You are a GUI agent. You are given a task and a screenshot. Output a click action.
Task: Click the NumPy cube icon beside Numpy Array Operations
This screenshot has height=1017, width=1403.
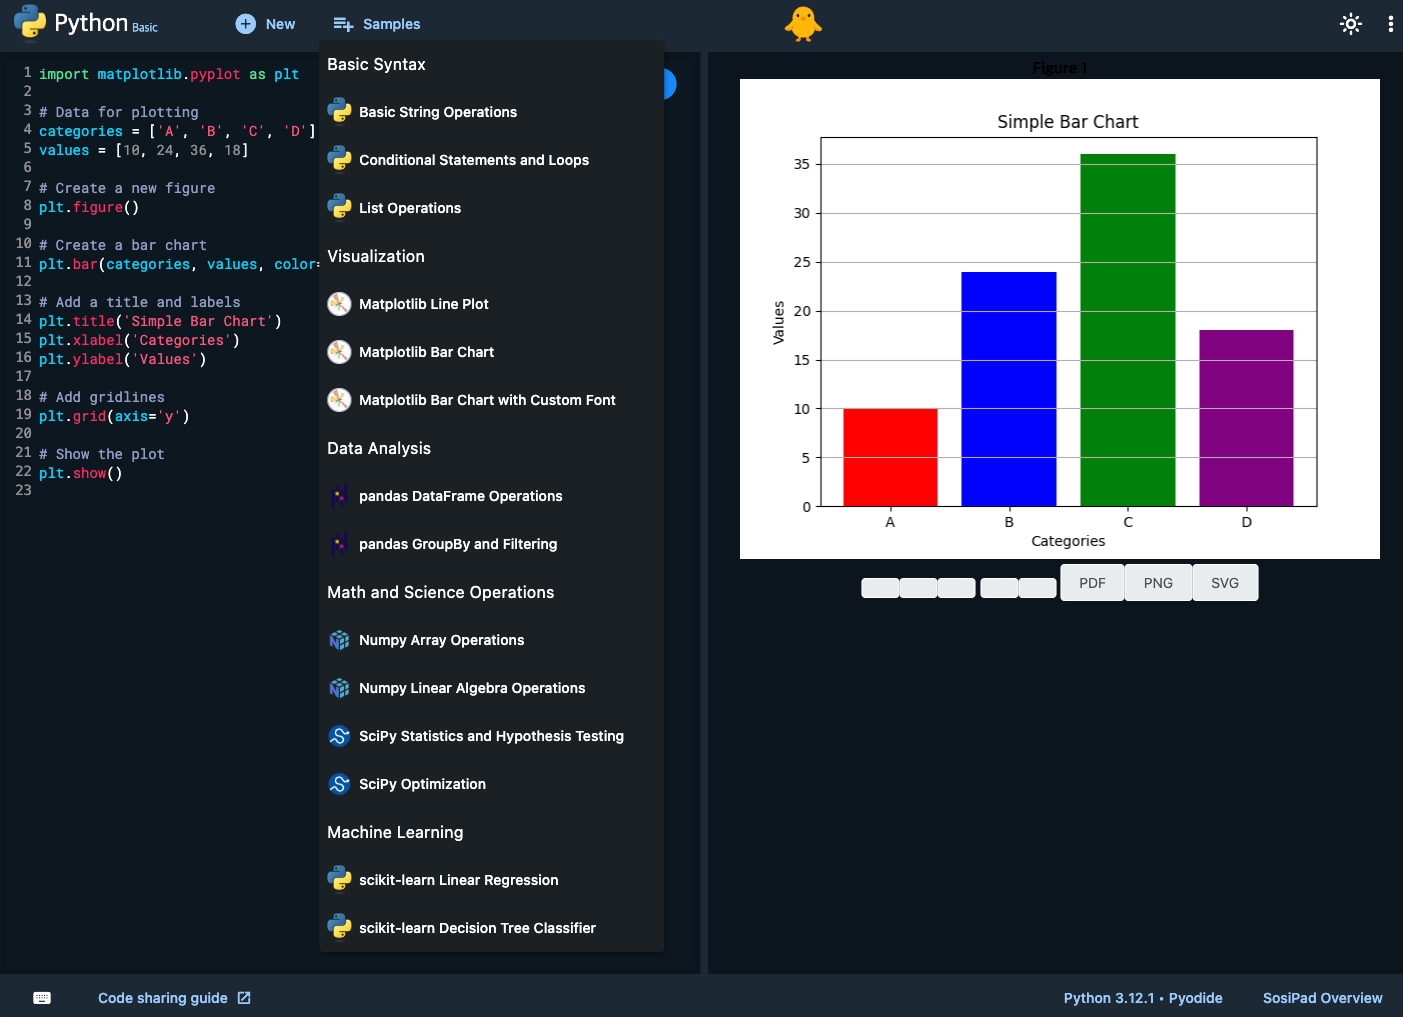[x=339, y=640]
